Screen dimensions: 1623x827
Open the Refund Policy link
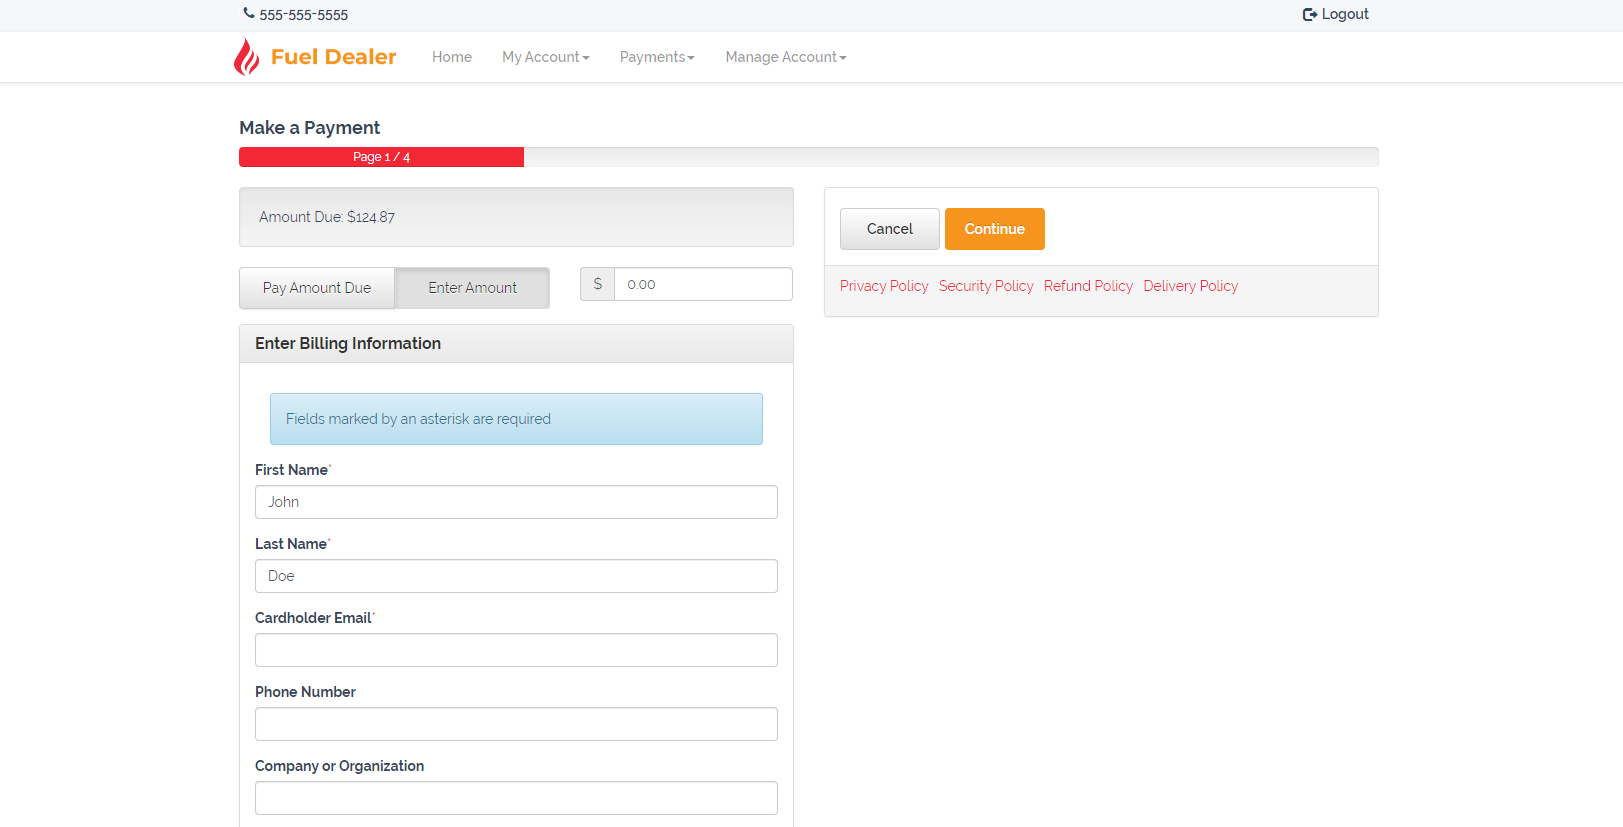(x=1088, y=286)
